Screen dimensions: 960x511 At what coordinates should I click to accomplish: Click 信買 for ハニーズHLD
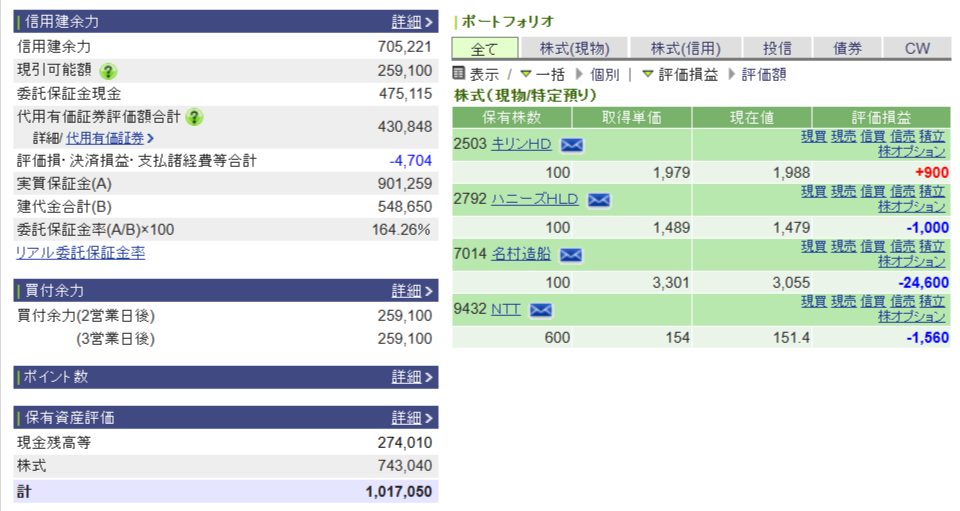(x=872, y=192)
